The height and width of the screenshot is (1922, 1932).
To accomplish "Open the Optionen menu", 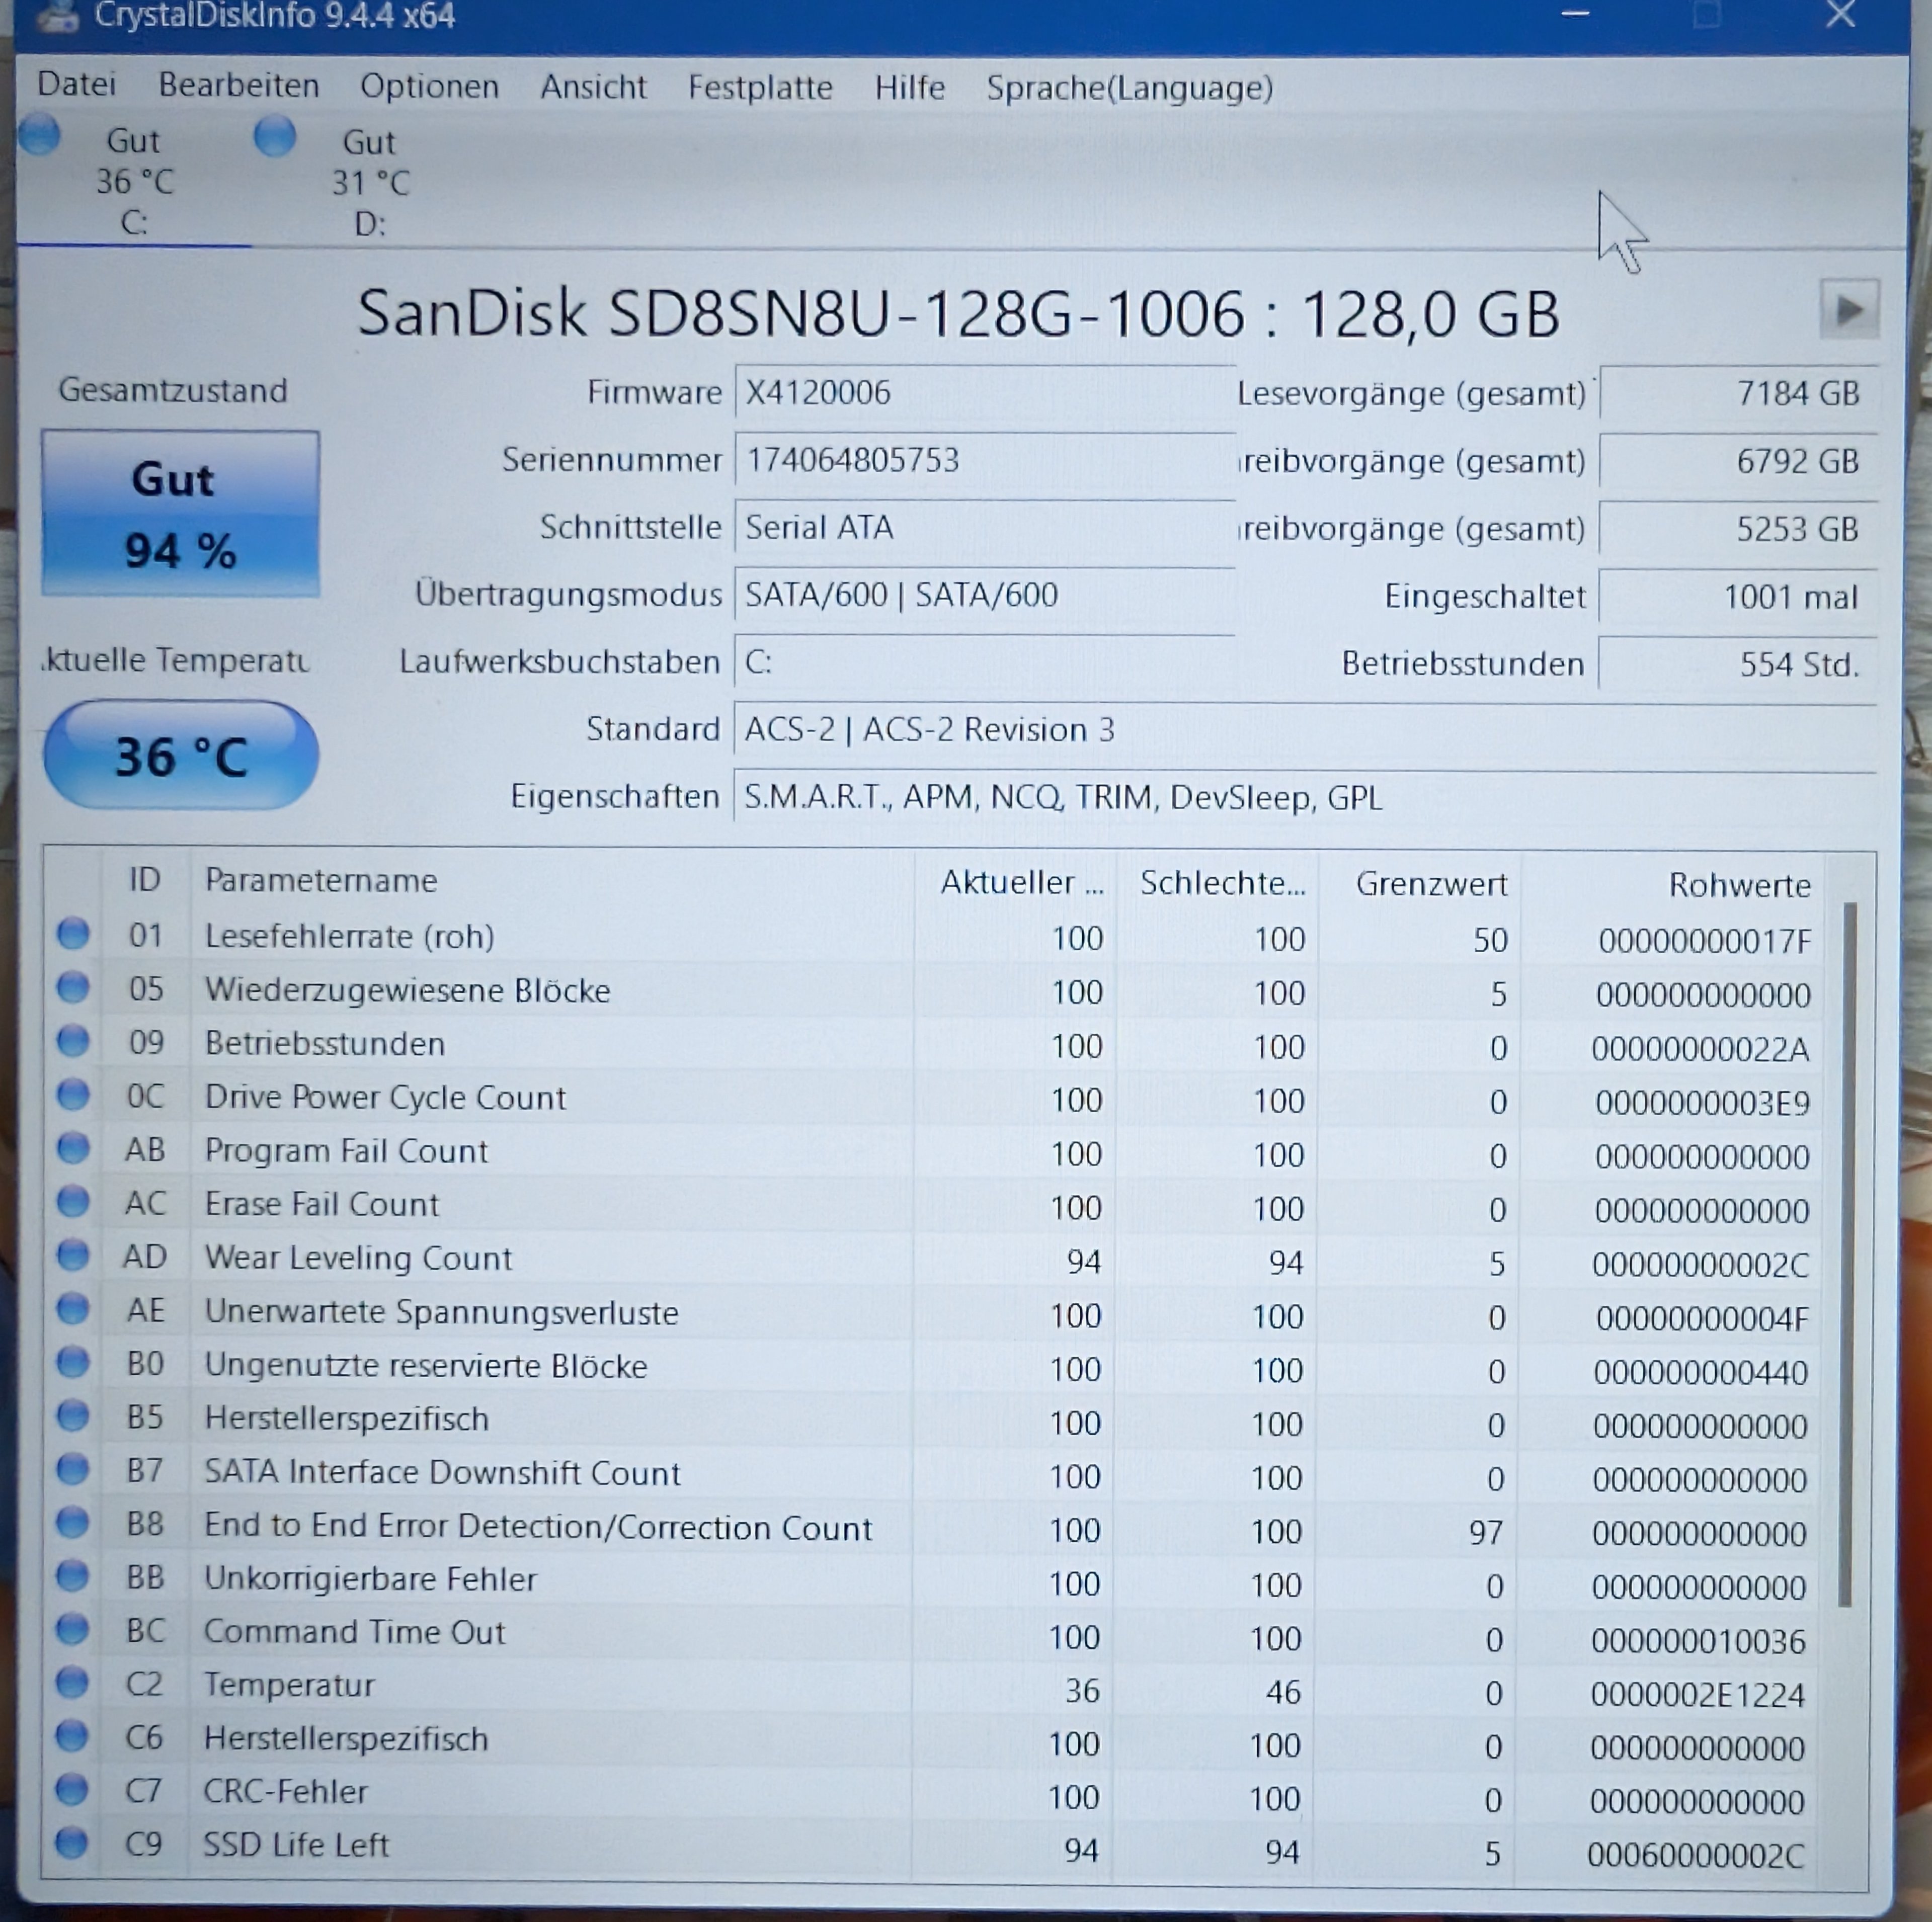I will click(429, 87).
